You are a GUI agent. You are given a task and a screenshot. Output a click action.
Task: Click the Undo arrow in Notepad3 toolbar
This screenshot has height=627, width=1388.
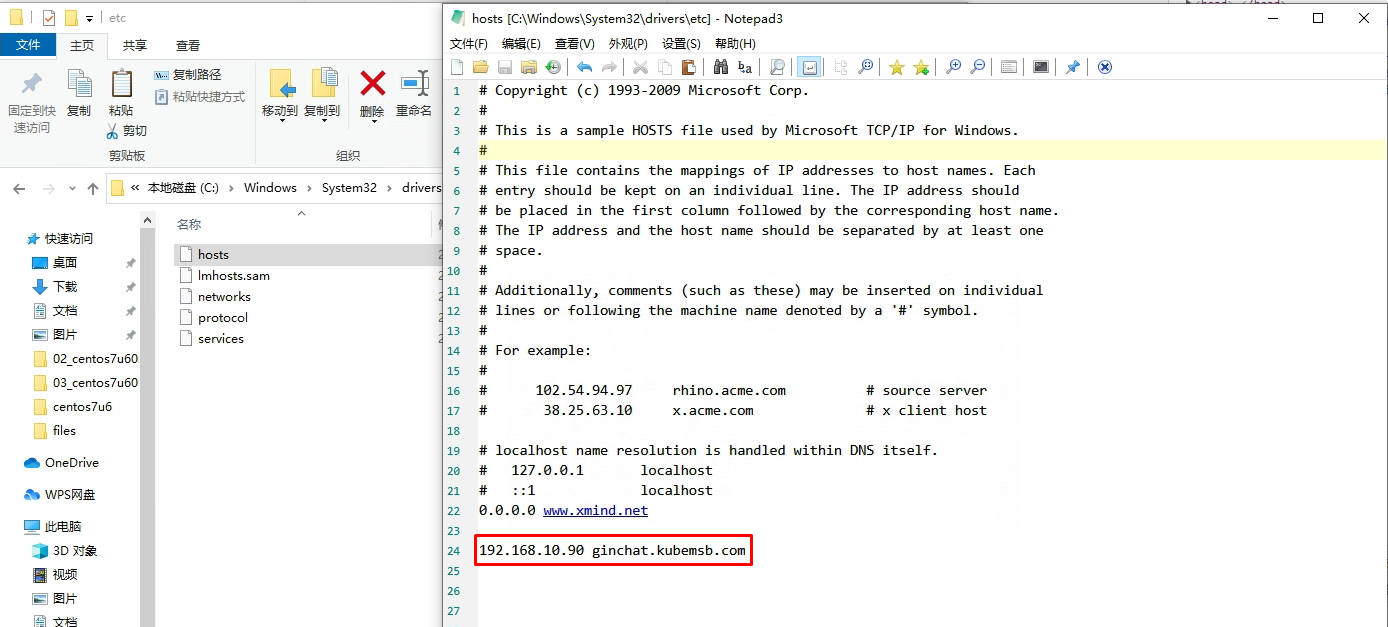[584, 67]
